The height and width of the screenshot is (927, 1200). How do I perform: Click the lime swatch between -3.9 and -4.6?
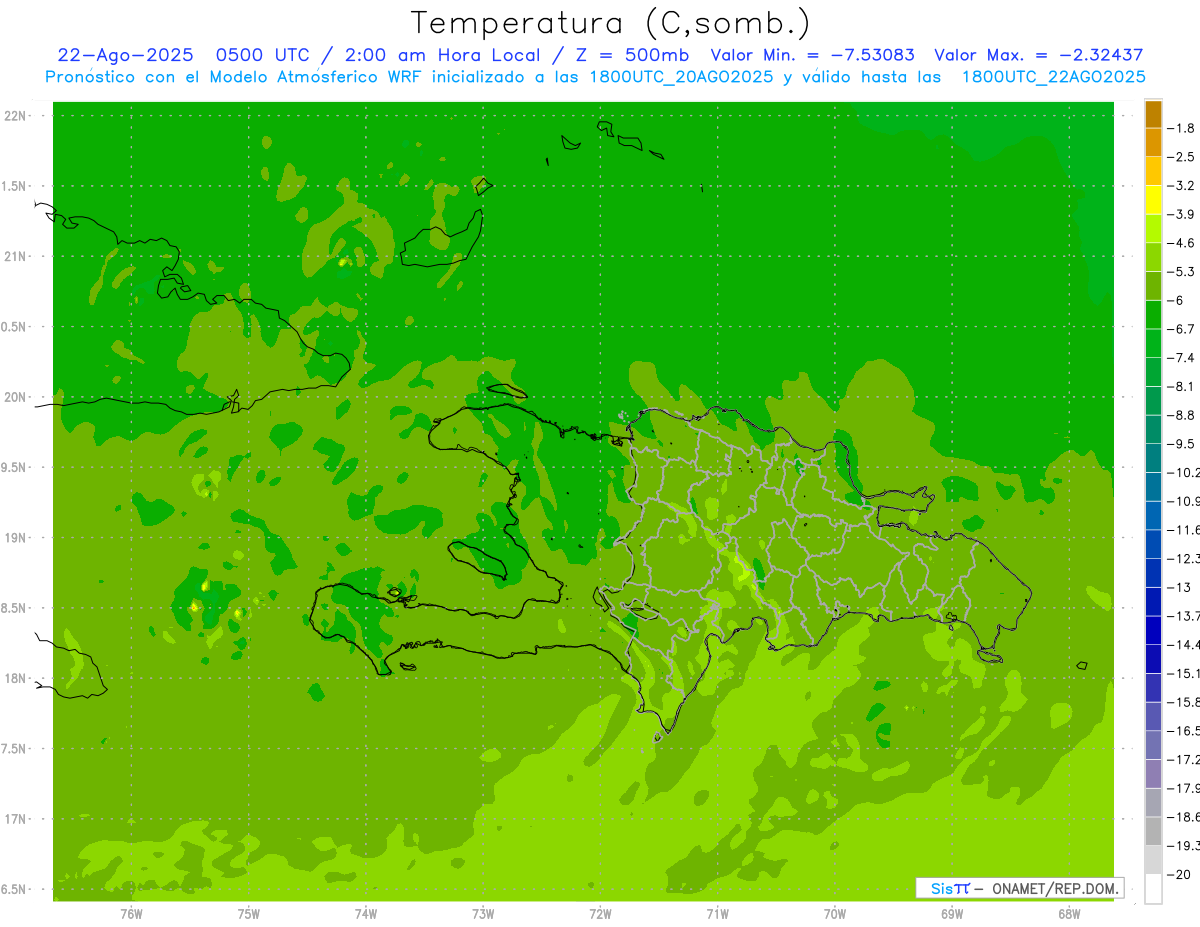[x=1153, y=229]
